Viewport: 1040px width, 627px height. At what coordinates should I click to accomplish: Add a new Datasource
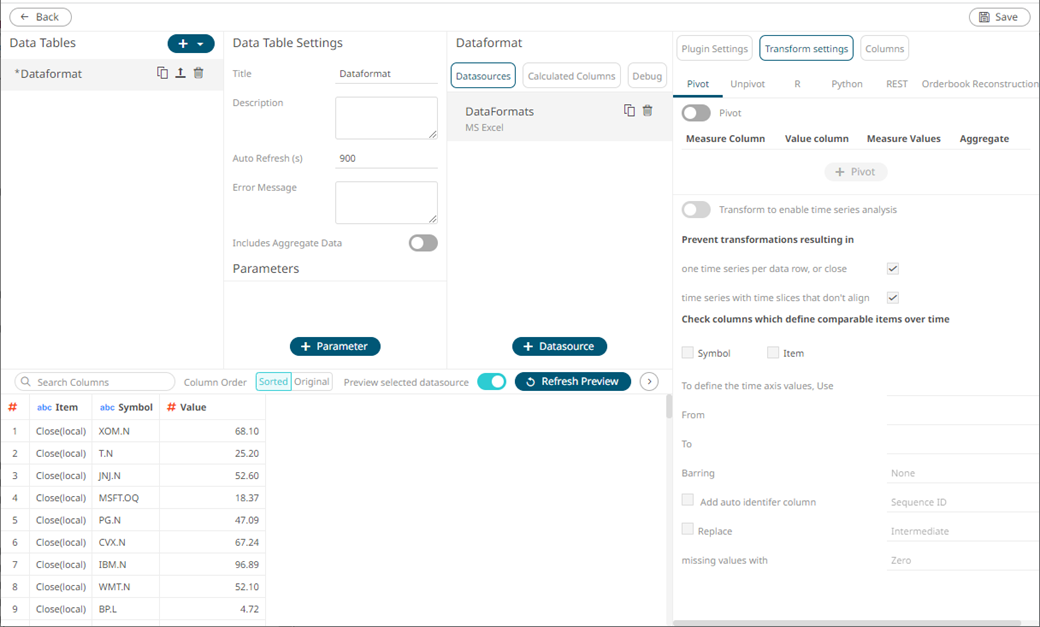559,346
